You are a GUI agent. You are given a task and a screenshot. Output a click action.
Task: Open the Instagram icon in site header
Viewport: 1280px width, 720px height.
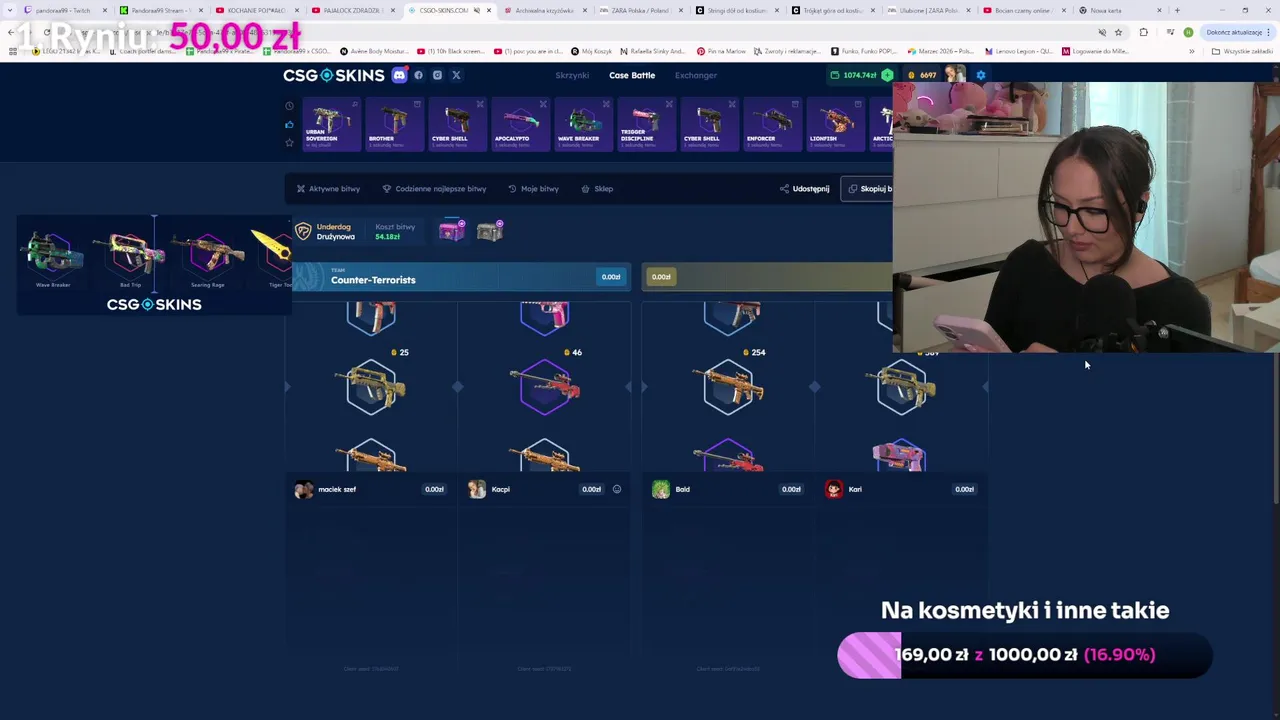437,75
